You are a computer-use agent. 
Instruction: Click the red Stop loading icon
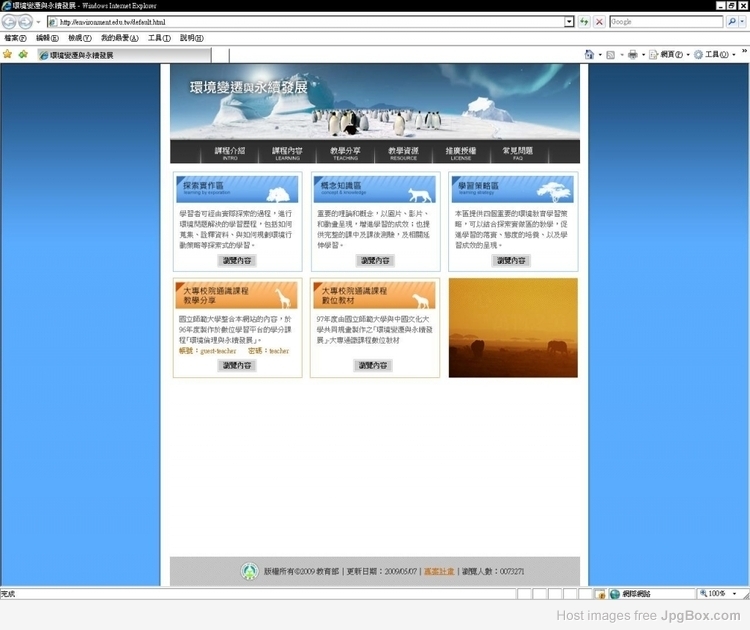(599, 21)
